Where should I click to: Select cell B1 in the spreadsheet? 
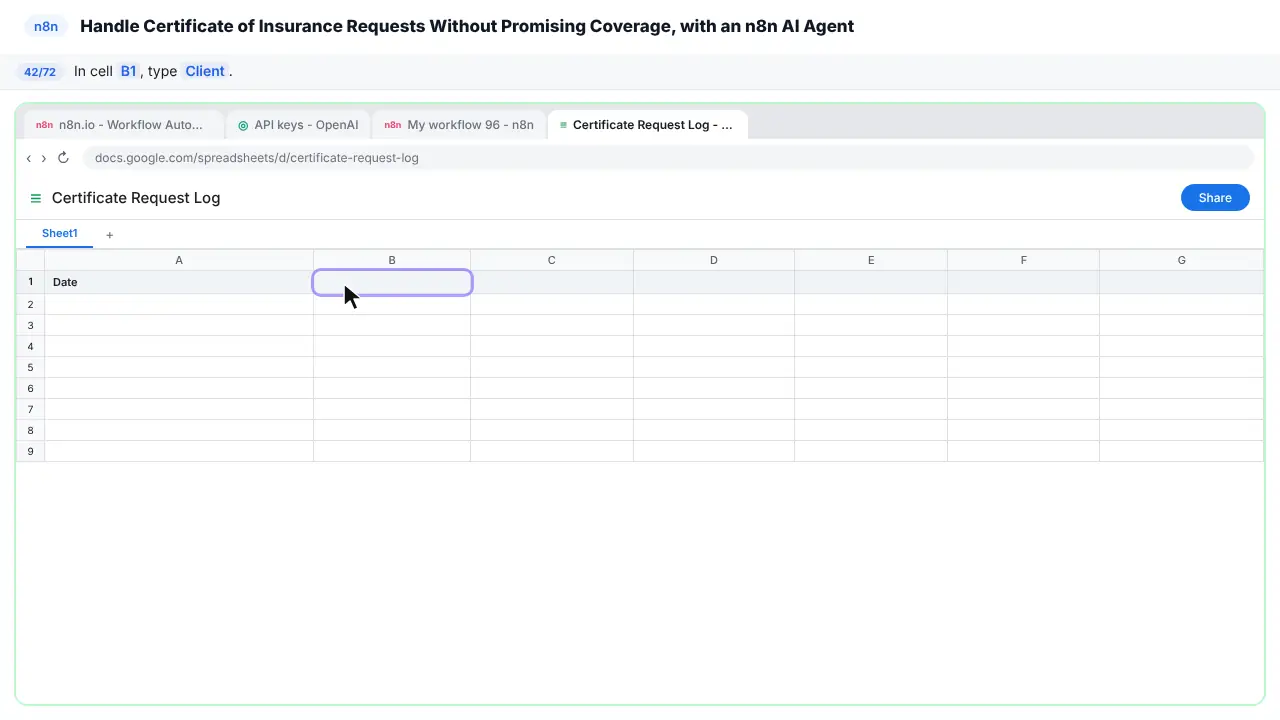pyautogui.click(x=392, y=282)
